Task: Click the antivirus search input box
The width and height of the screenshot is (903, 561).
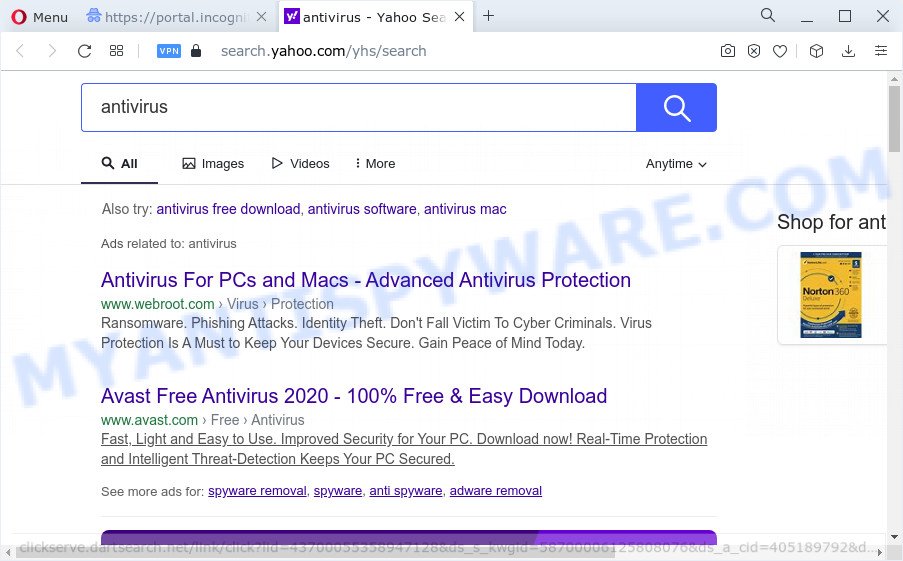Action: click(358, 107)
